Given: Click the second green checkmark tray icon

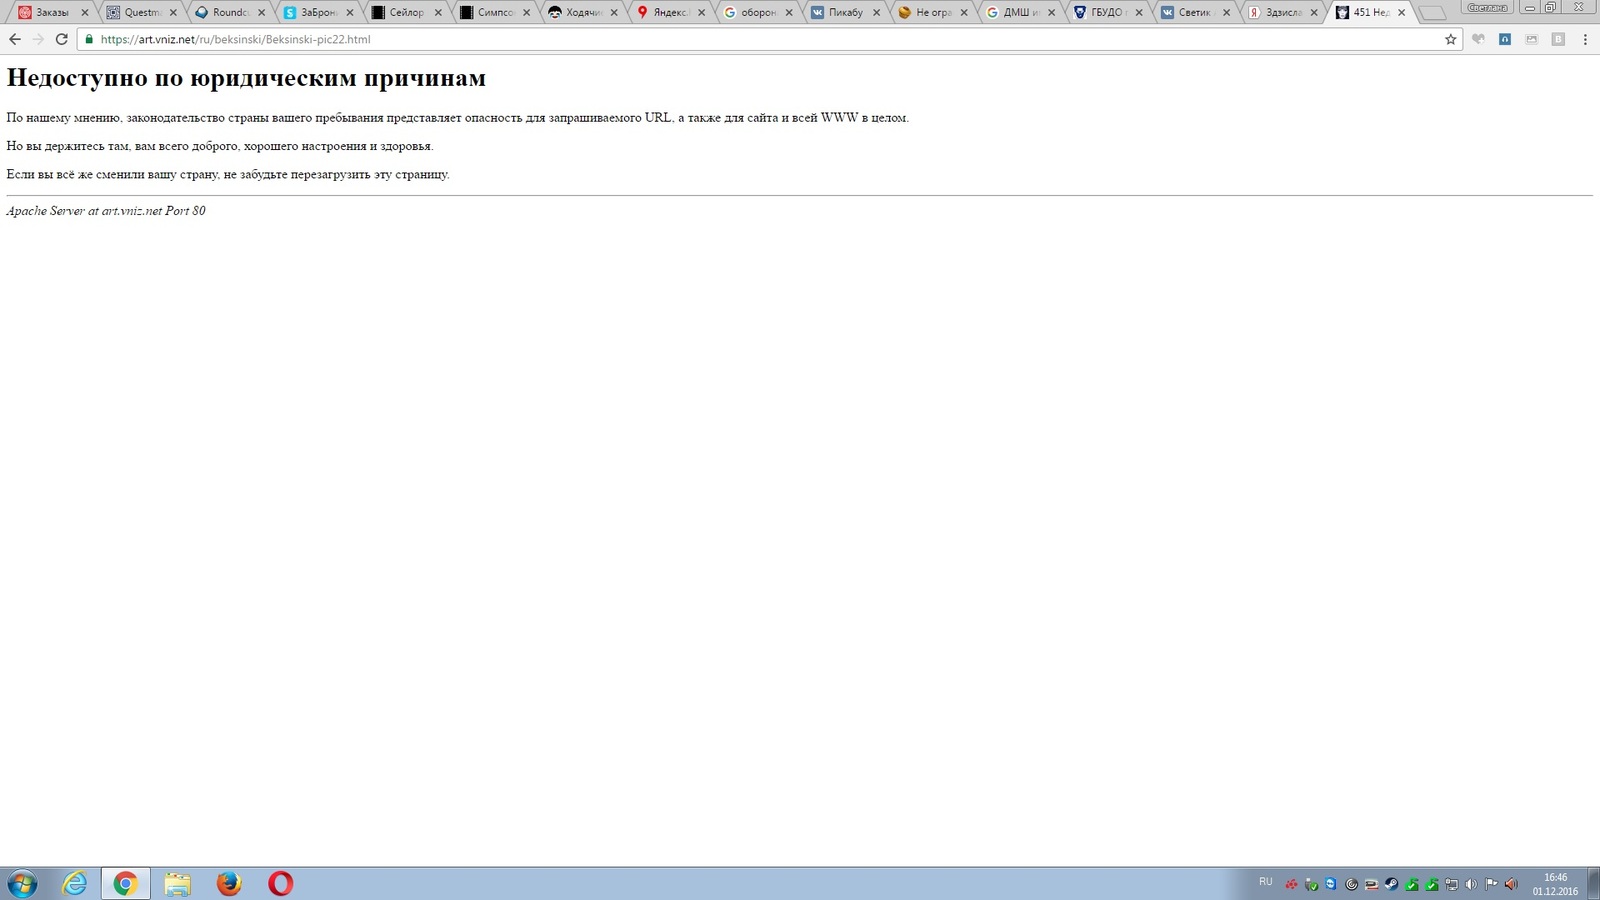Looking at the screenshot, I should [x=1431, y=884].
